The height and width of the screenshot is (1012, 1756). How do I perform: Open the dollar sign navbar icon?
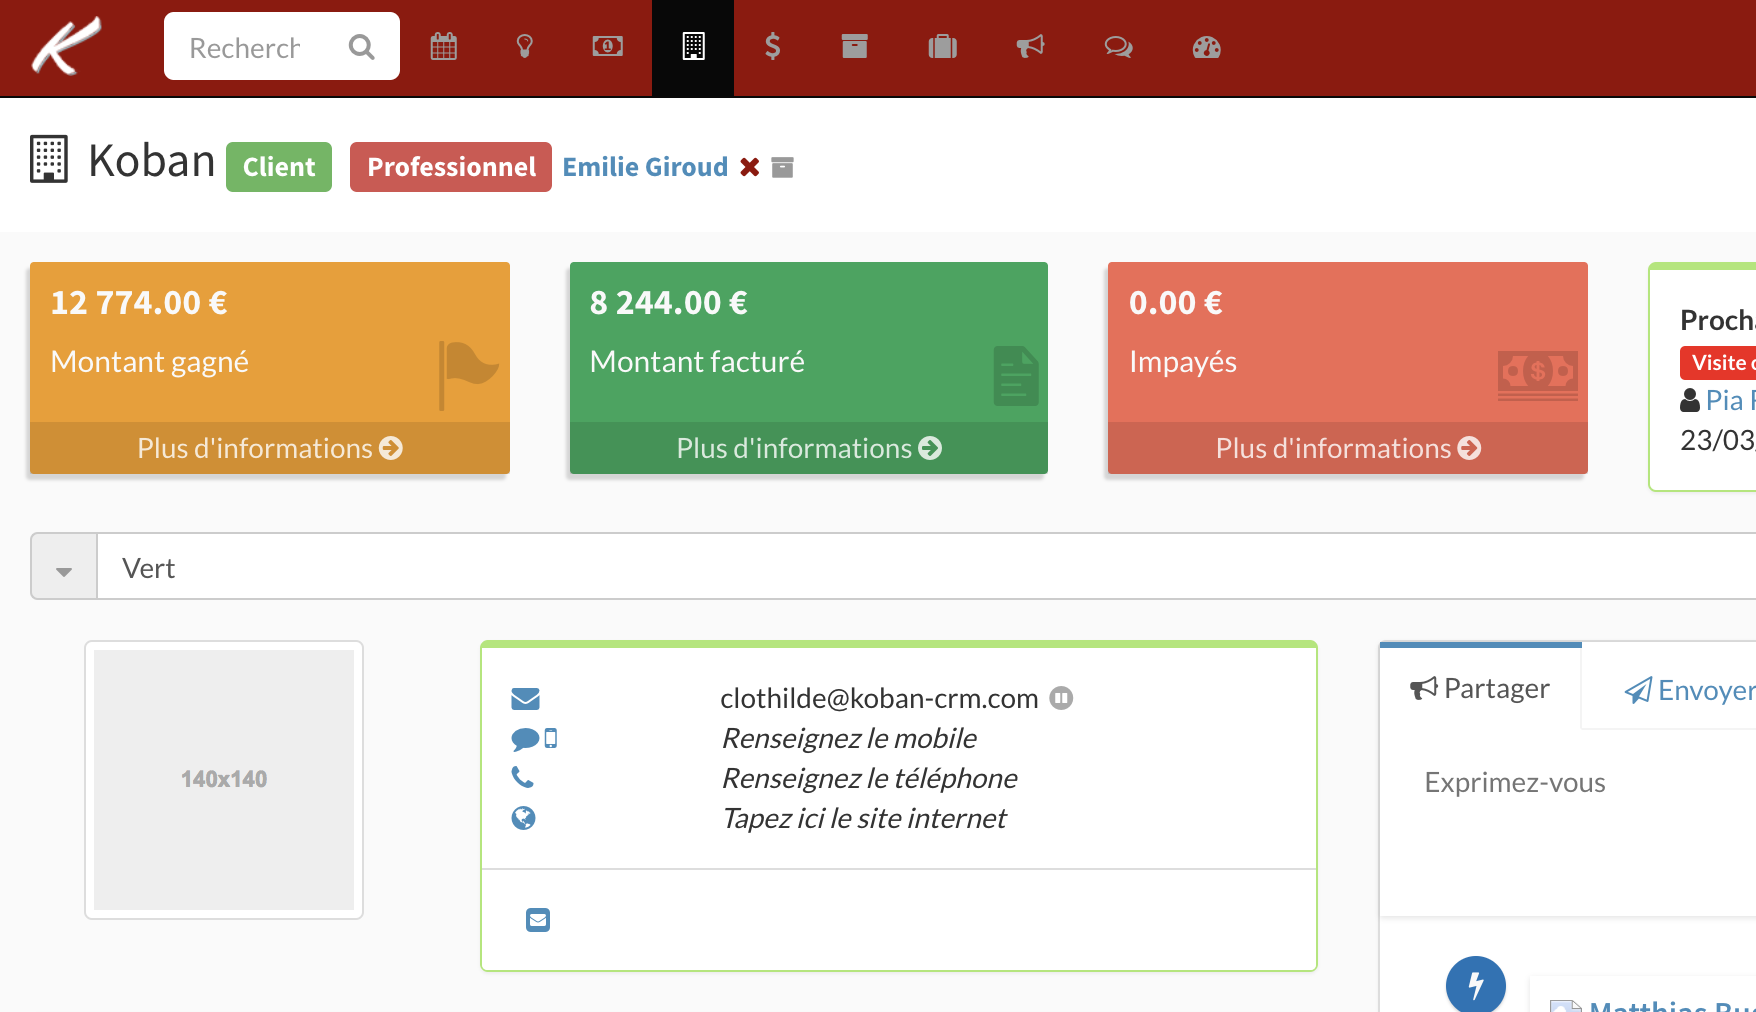(x=772, y=47)
